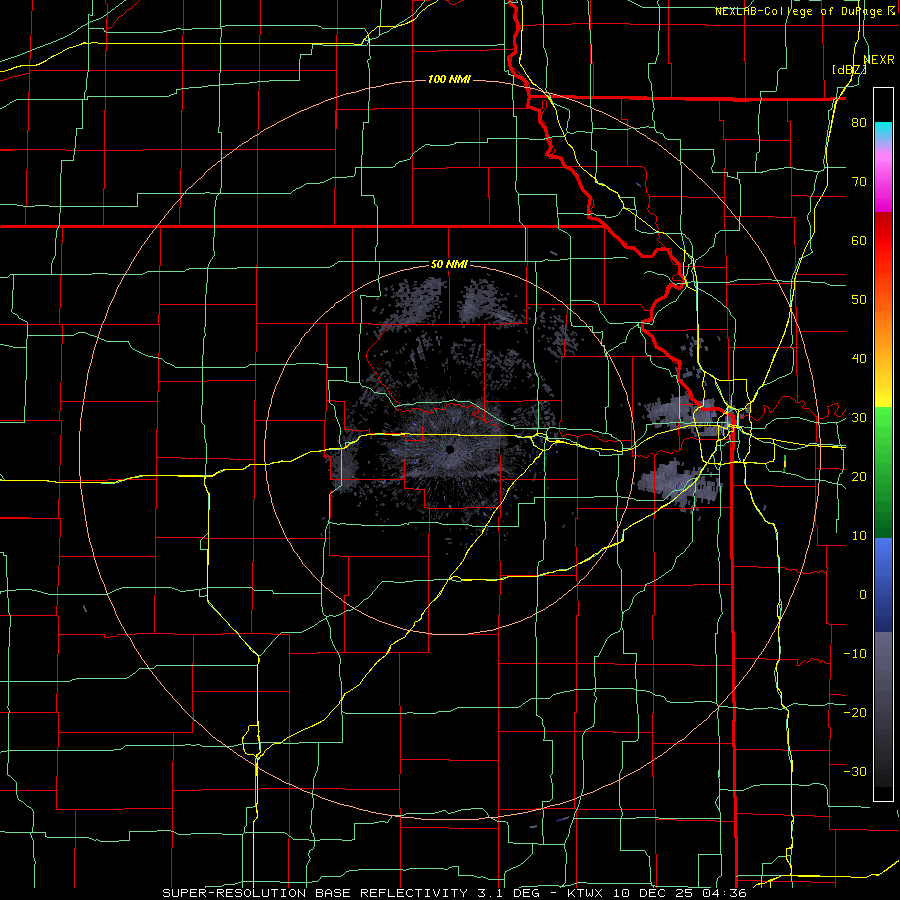Click the 40 value on the dBZ scale
This screenshot has height=900, width=900.
coord(859,359)
